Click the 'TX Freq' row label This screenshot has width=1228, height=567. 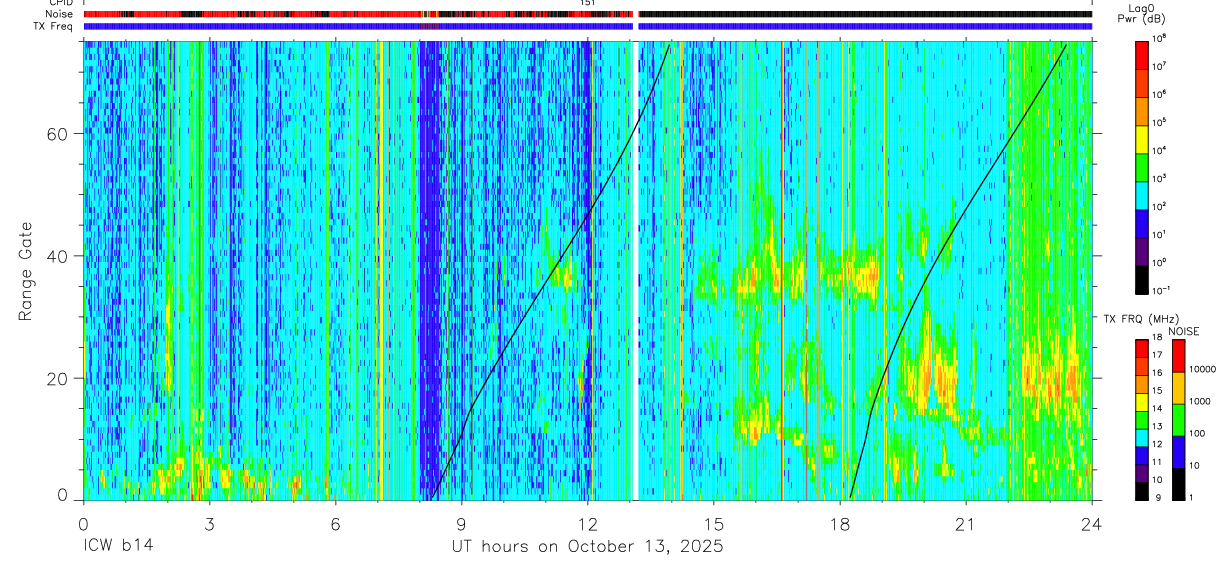54,25
